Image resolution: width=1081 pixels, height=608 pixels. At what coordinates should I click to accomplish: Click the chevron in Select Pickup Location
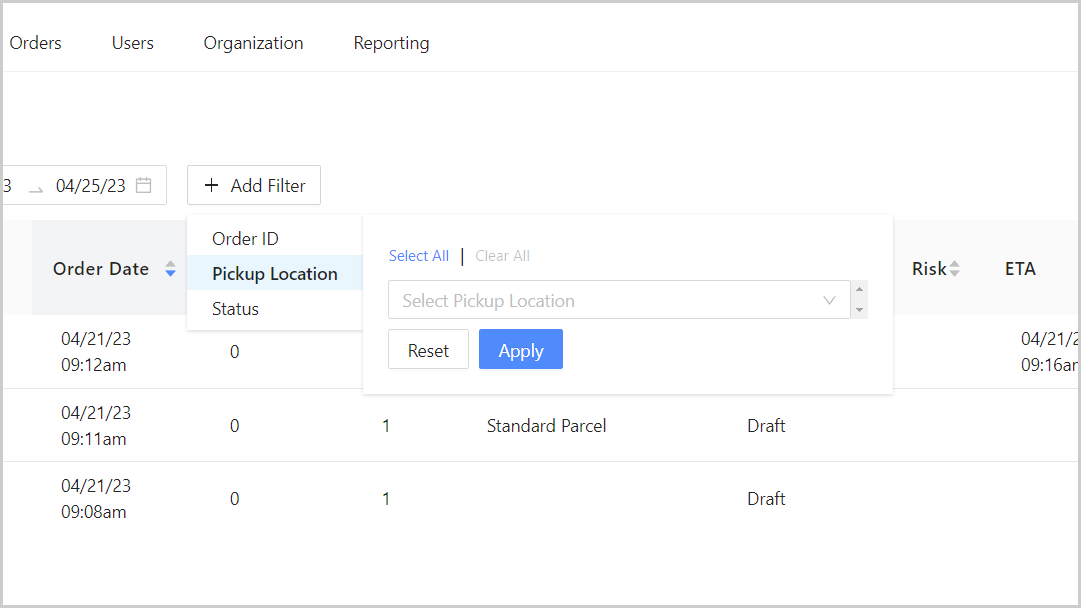[x=829, y=301]
